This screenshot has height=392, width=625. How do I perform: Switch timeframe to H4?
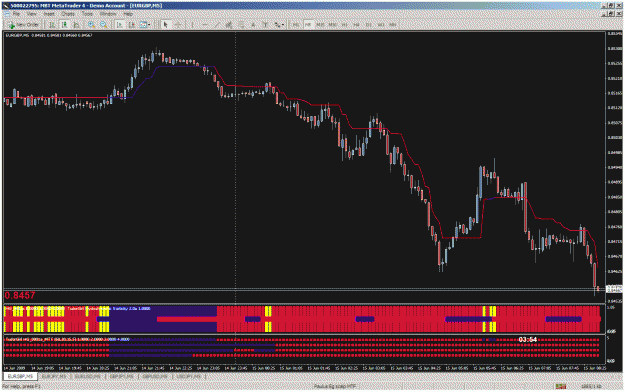tap(356, 25)
